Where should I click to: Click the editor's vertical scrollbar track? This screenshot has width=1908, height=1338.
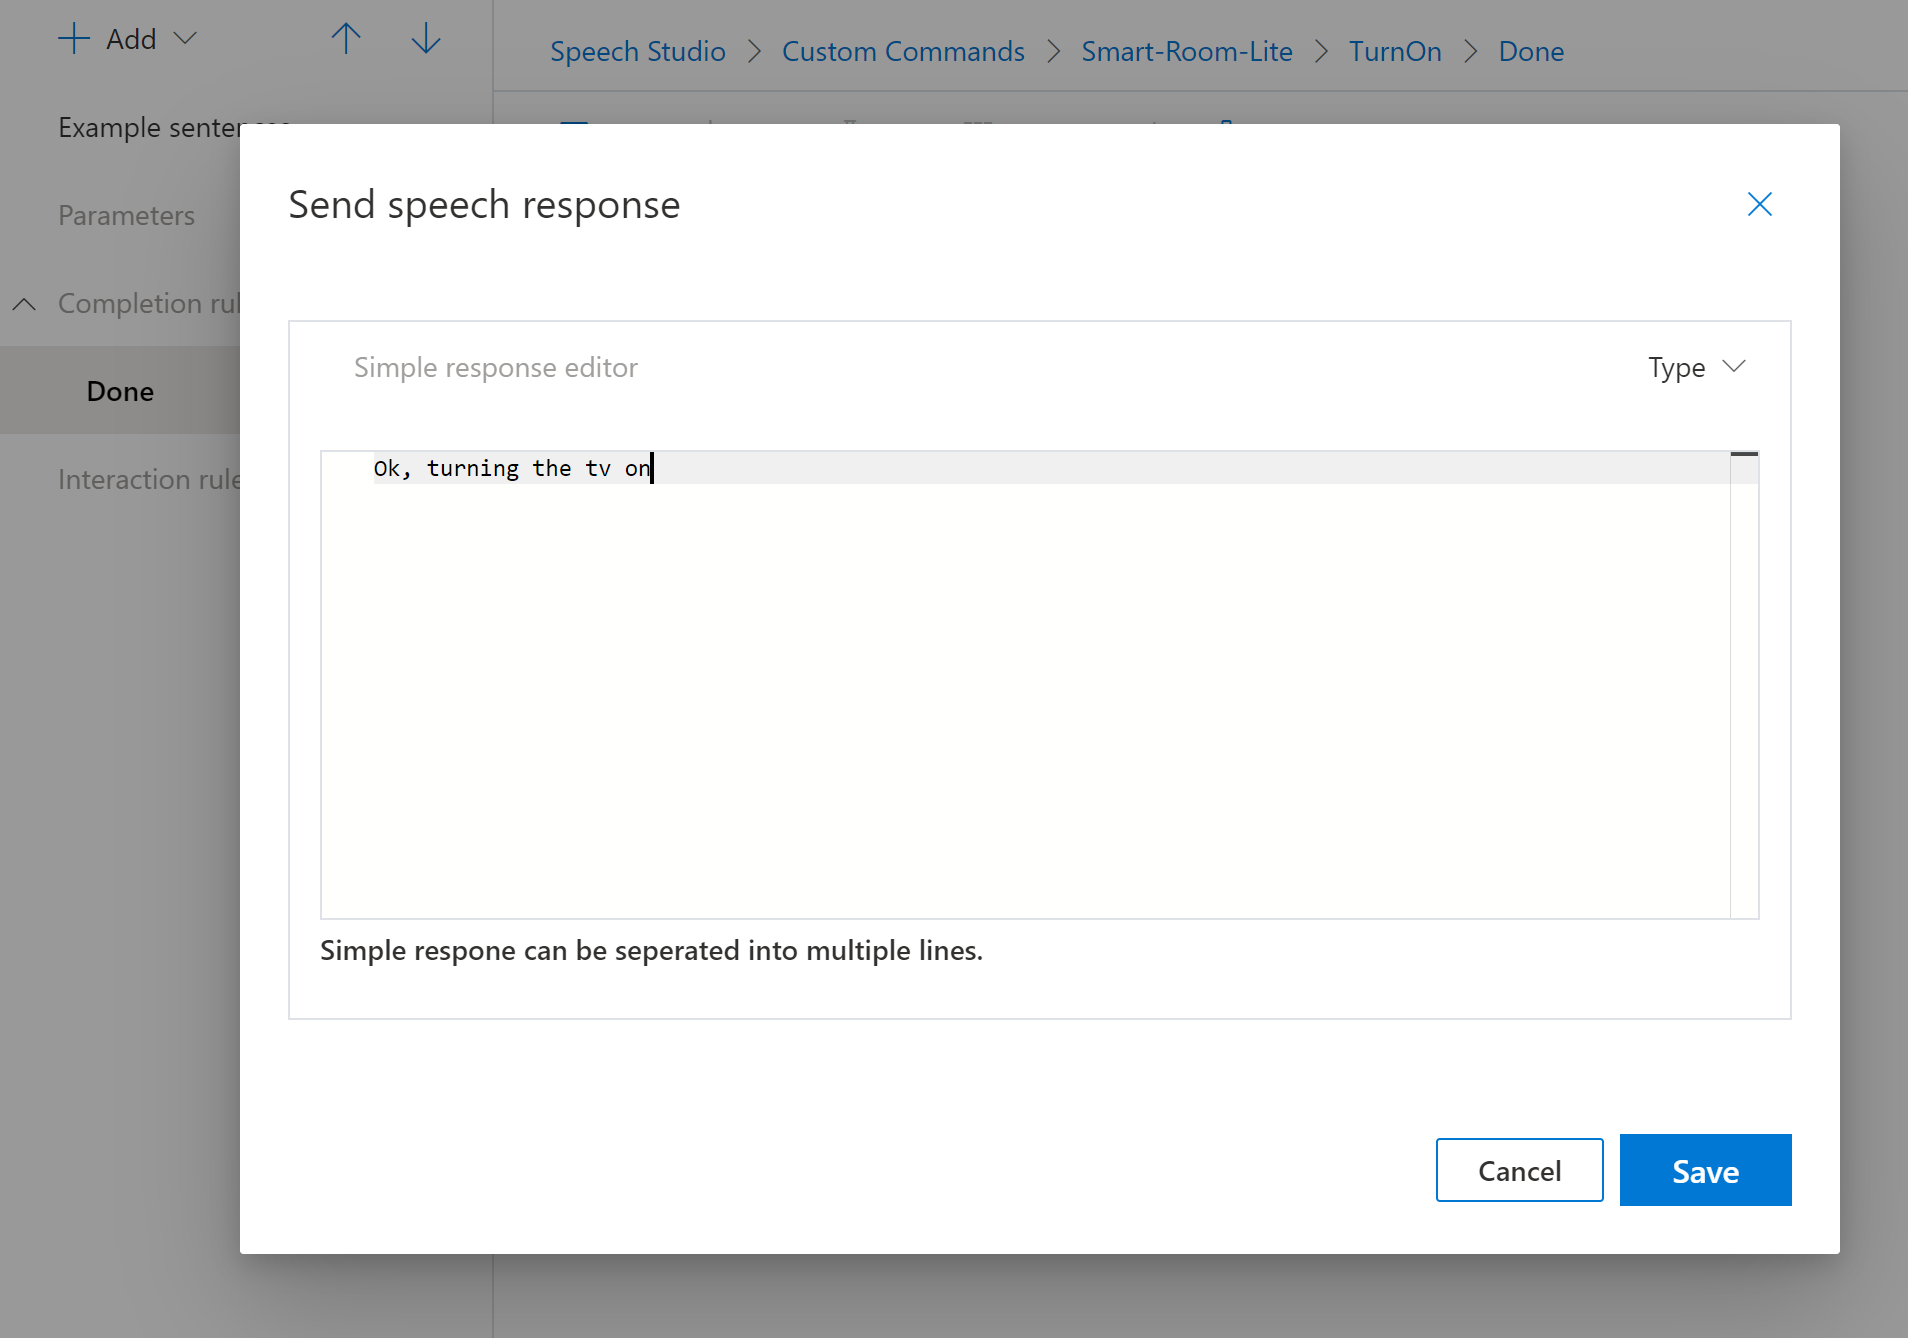(1744, 685)
